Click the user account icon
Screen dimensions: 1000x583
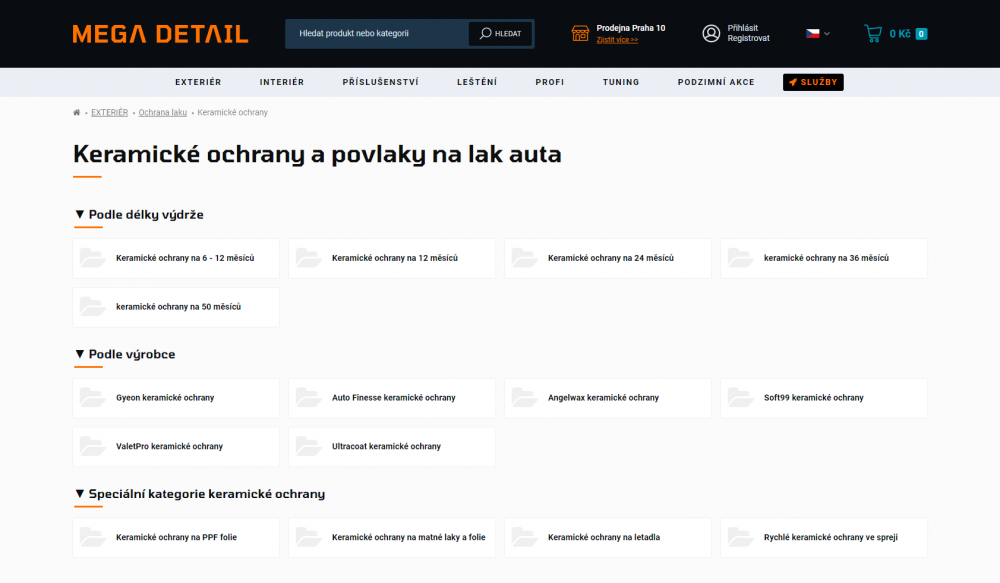click(711, 33)
